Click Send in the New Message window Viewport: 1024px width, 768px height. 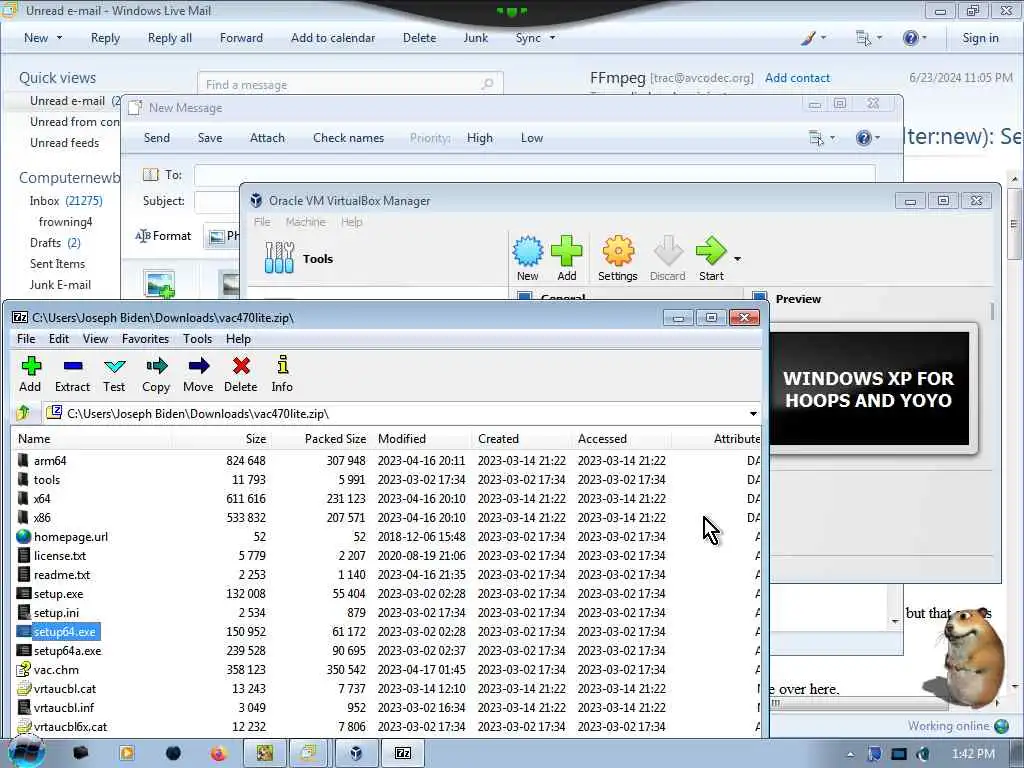pos(157,138)
